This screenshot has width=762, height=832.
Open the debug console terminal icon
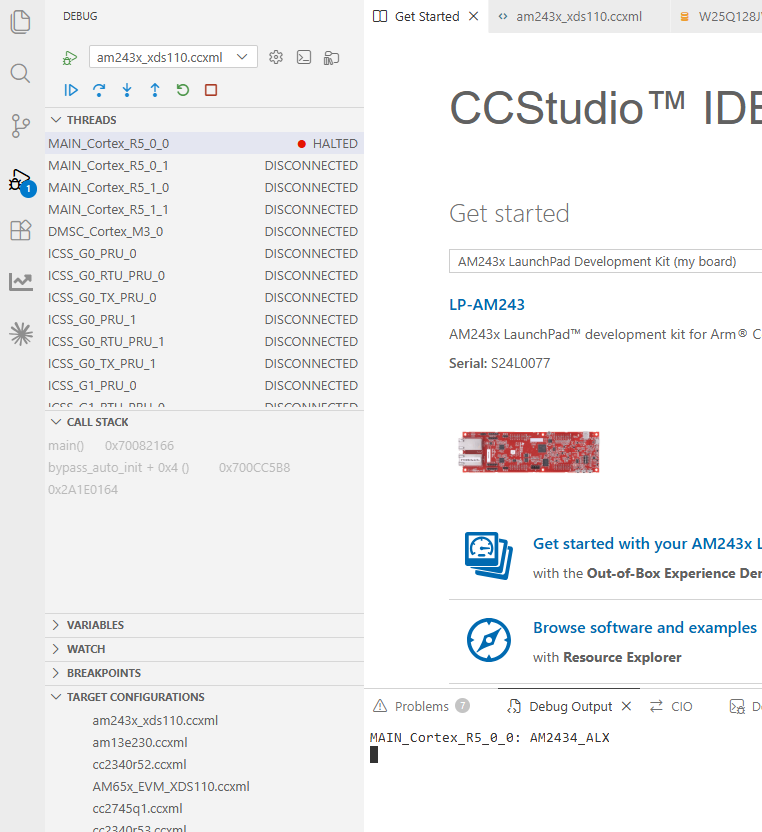pos(304,57)
